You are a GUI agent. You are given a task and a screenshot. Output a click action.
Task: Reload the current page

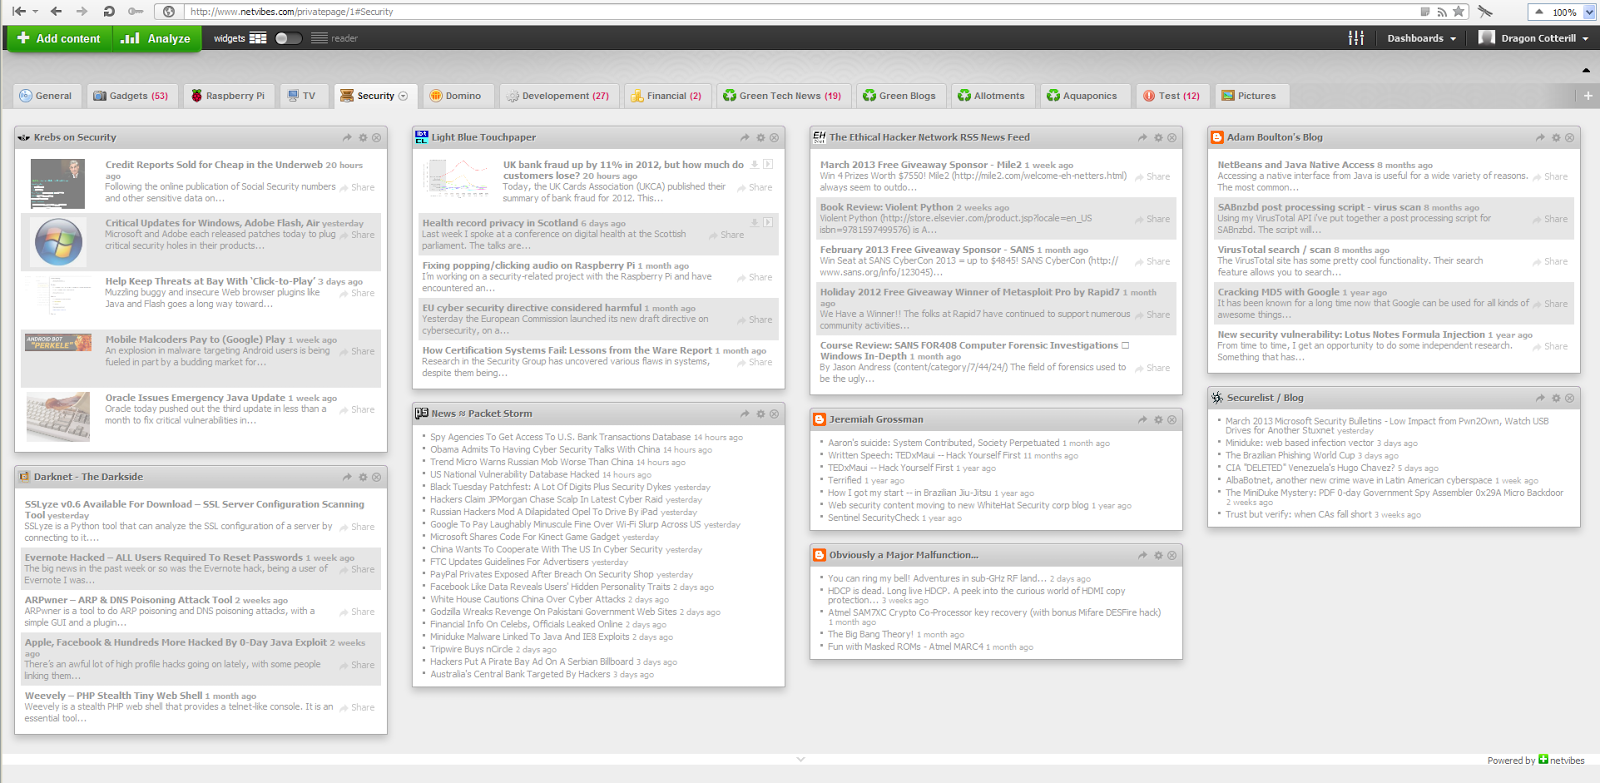pyautogui.click(x=109, y=11)
